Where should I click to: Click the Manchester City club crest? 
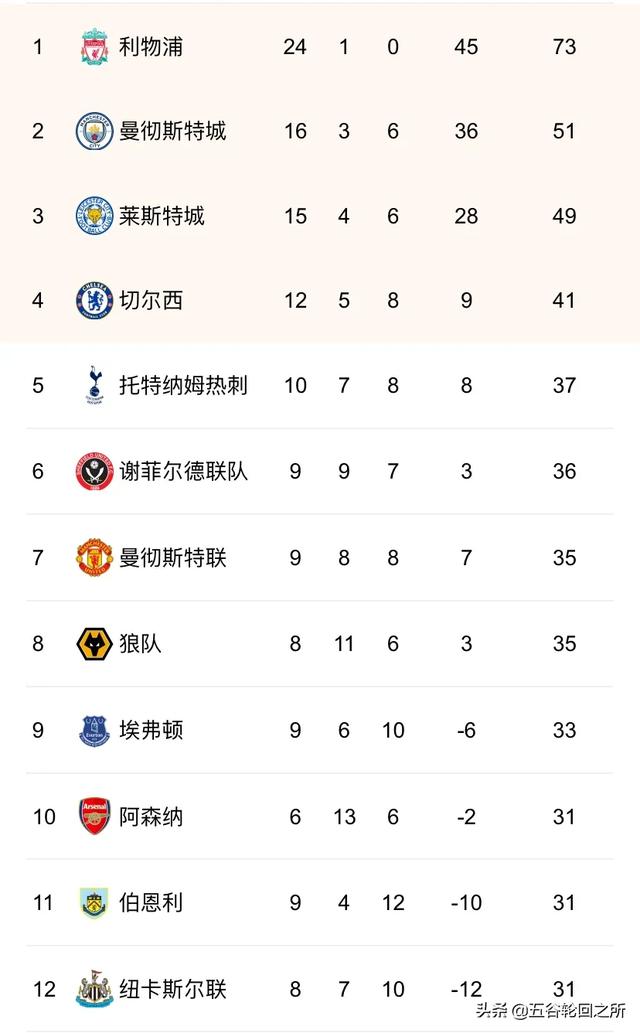94,131
